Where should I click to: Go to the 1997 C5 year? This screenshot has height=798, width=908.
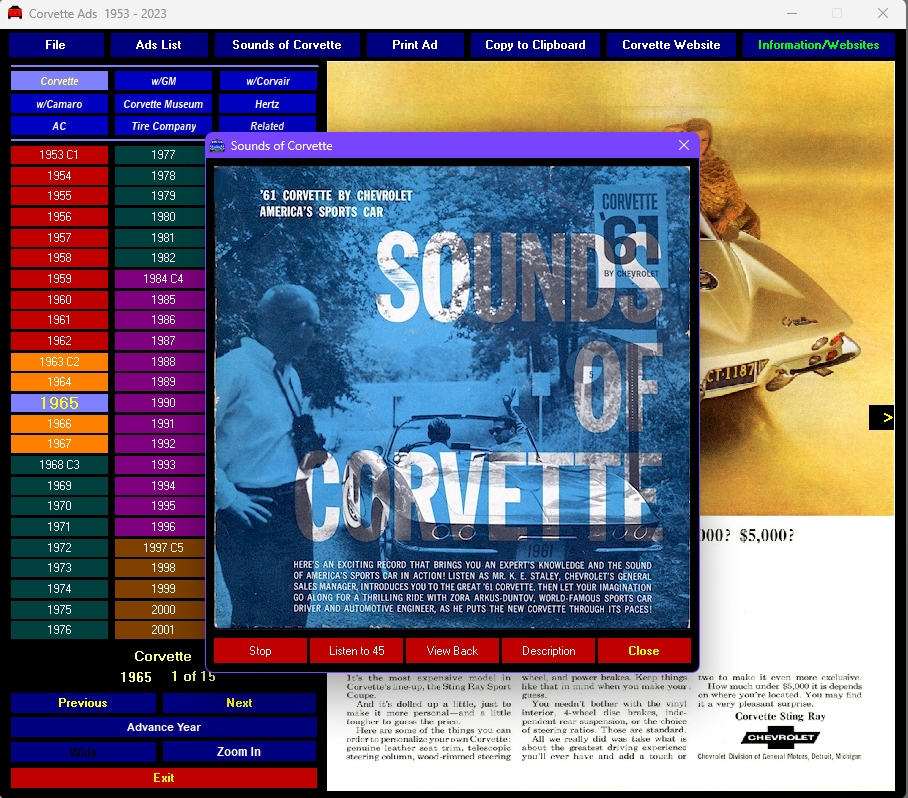click(160, 547)
